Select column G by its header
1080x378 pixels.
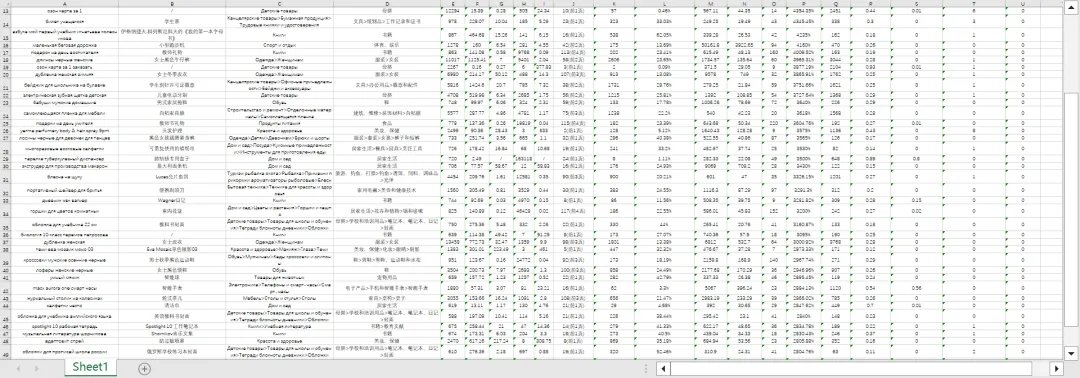click(x=501, y=3)
